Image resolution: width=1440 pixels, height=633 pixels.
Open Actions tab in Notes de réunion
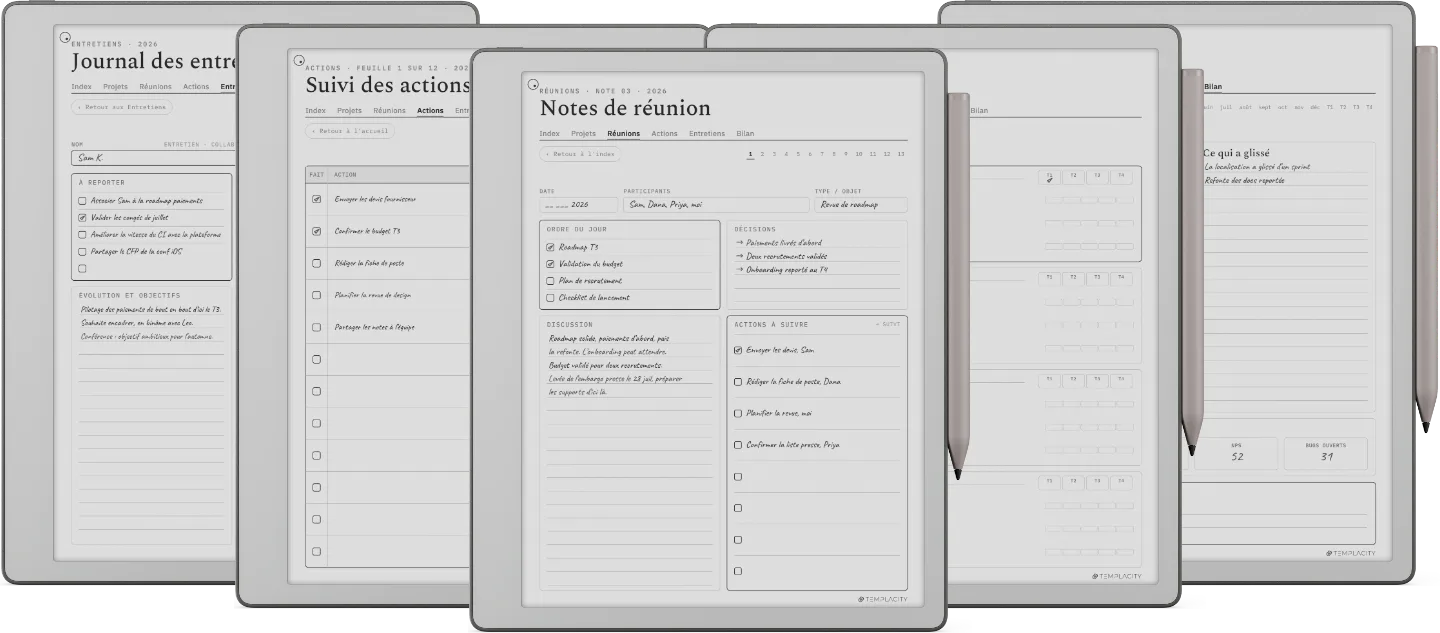pos(664,133)
